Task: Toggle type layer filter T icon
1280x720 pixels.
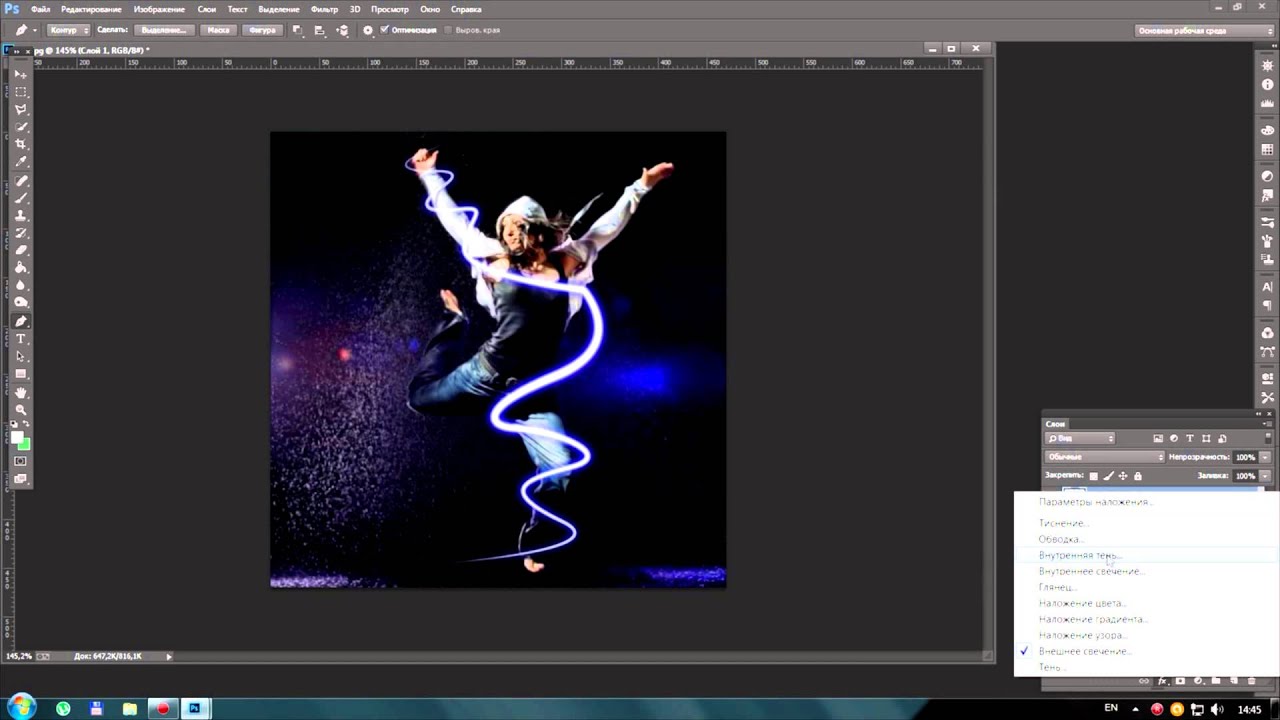Action: [1190, 438]
